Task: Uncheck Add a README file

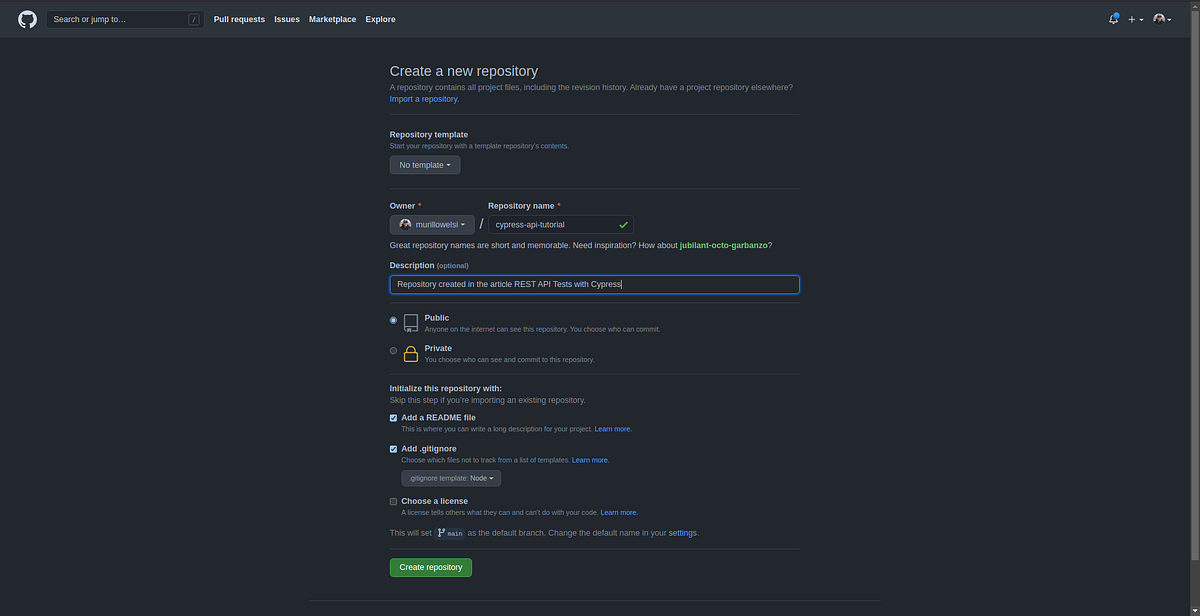Action: click(393, 418)
